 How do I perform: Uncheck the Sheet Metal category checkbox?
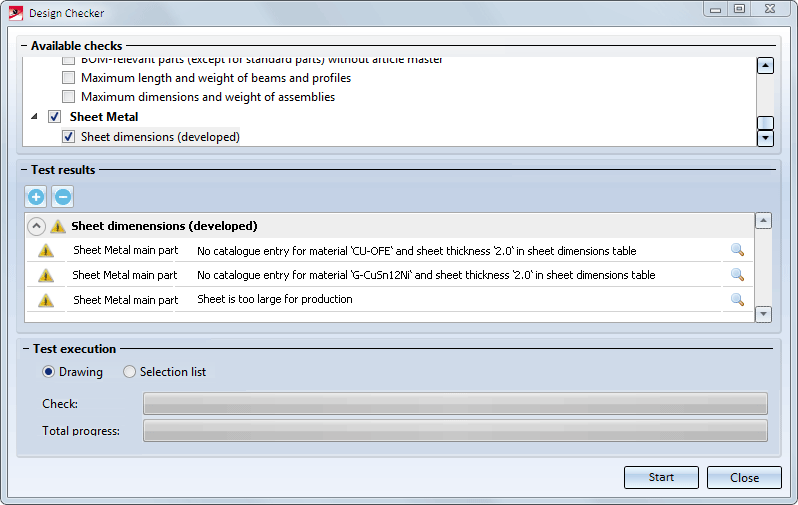click(x=55, y=117)
